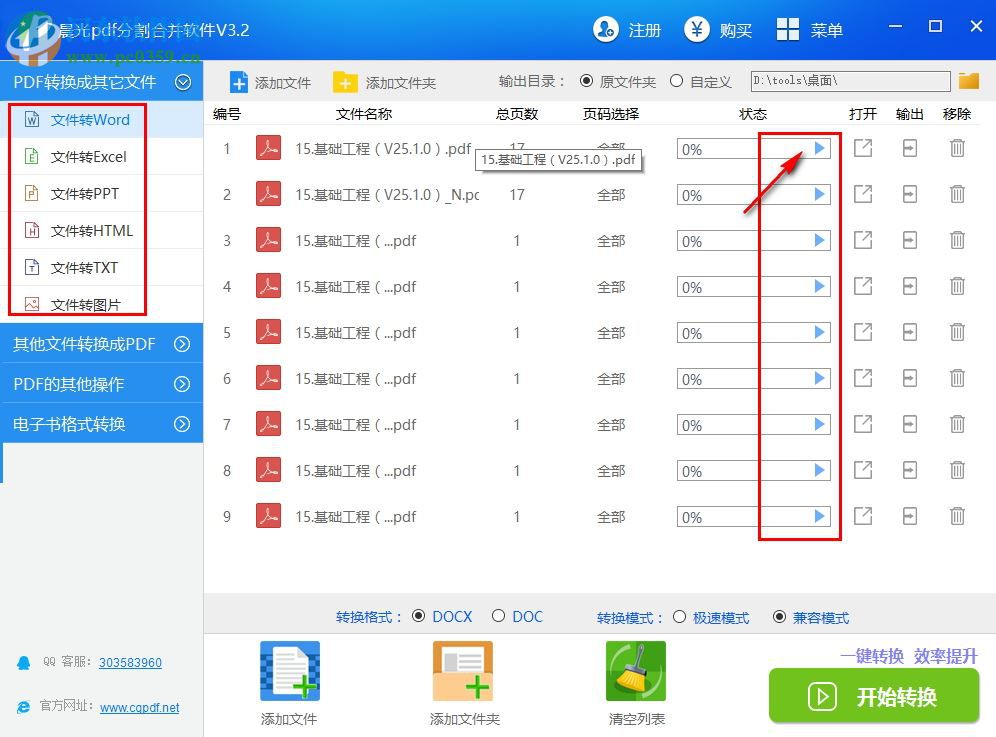This screenshot has width=996, height=737.
Task: Select 文件转Excel in the sidebar
Action: [90, 156]
